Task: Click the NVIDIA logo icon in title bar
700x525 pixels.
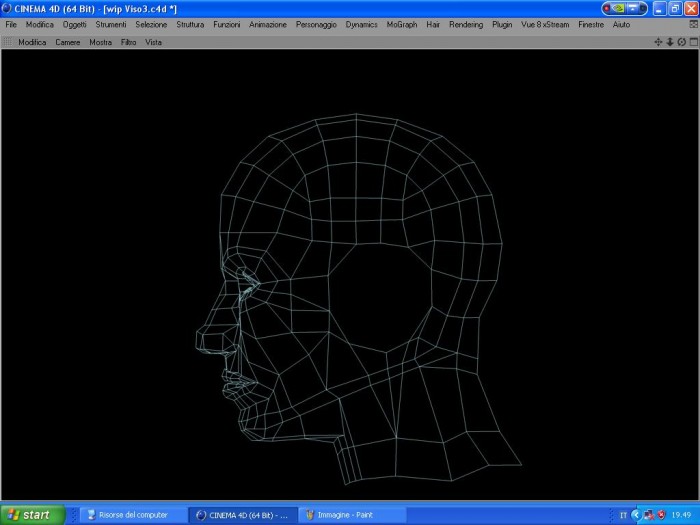Action: coord(618,8)
